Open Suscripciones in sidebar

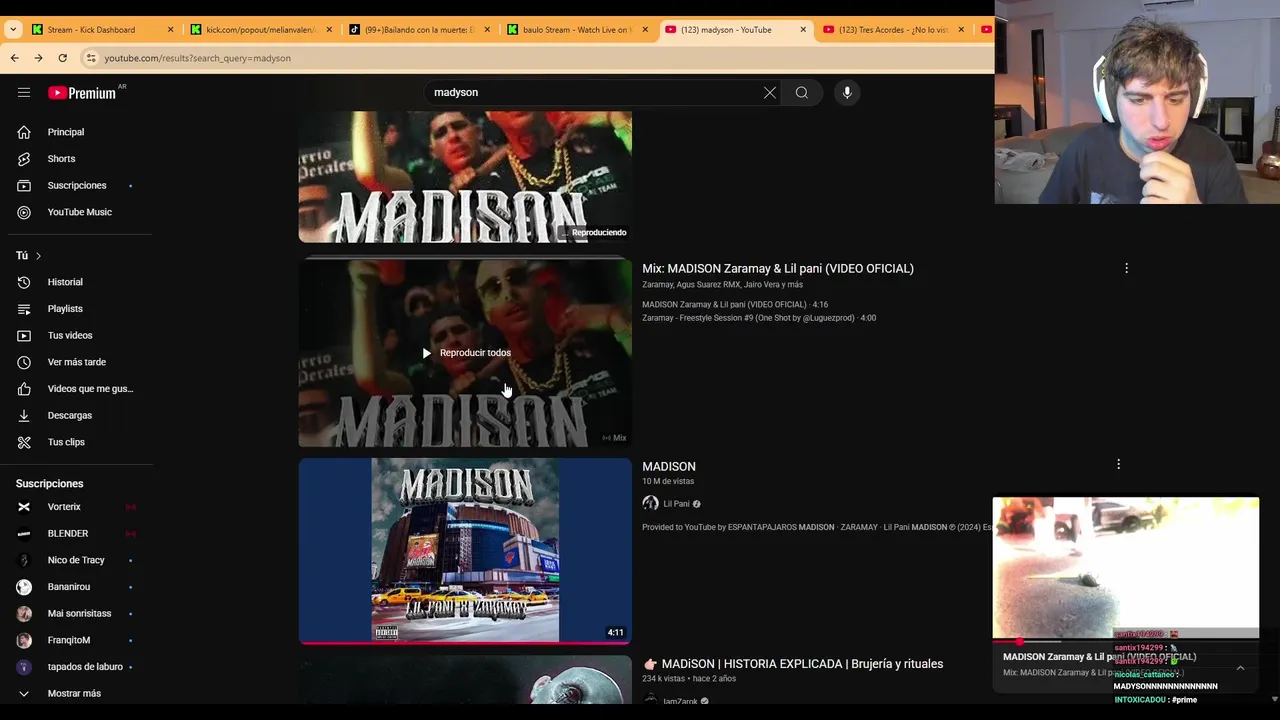76,185
